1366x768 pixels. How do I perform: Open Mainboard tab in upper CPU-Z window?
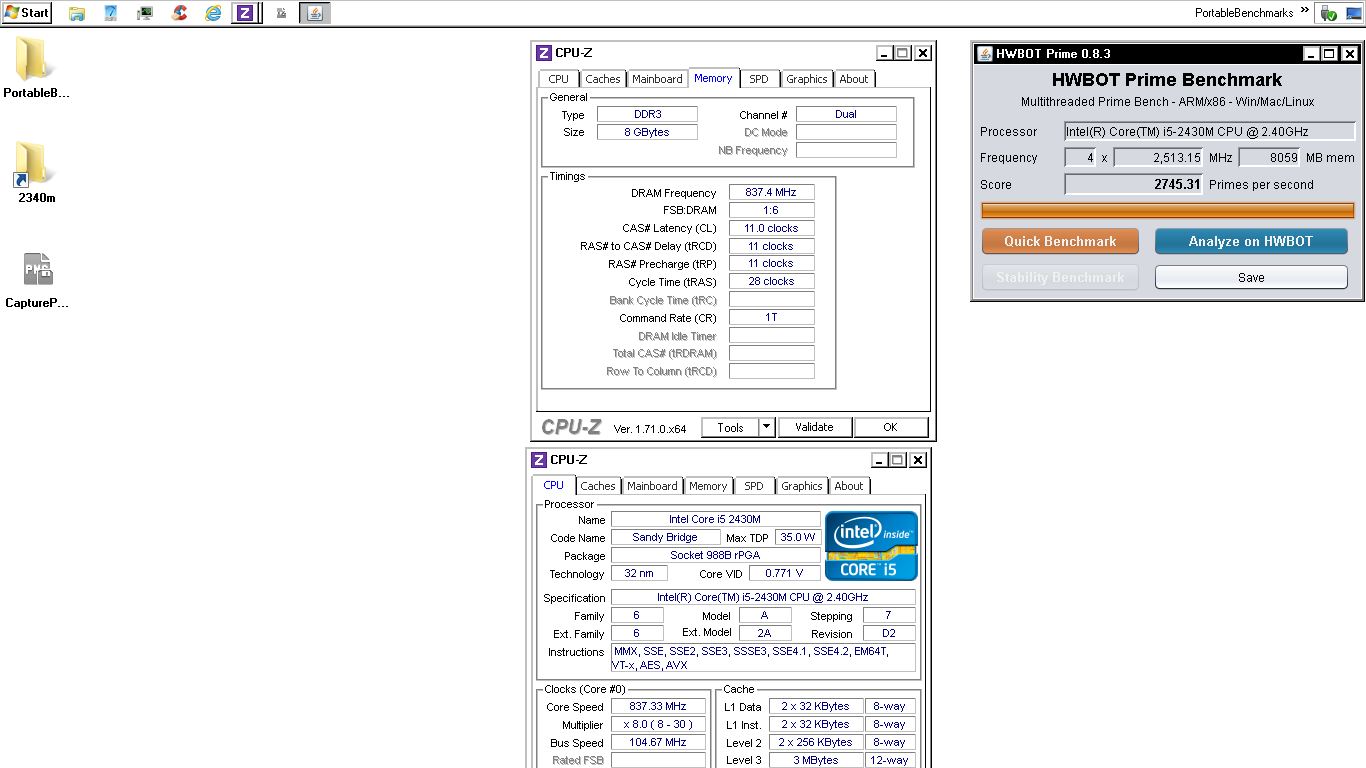pos(657,79)
